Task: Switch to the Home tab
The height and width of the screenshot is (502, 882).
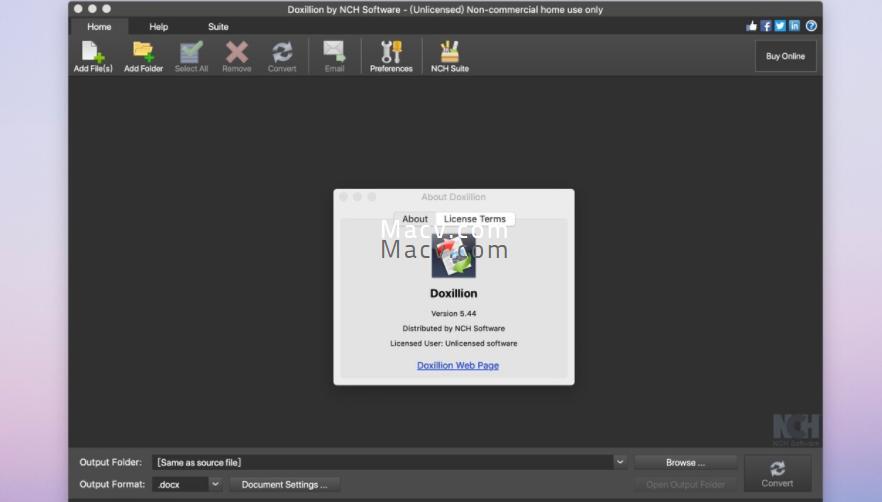Action: coord(99,26)
